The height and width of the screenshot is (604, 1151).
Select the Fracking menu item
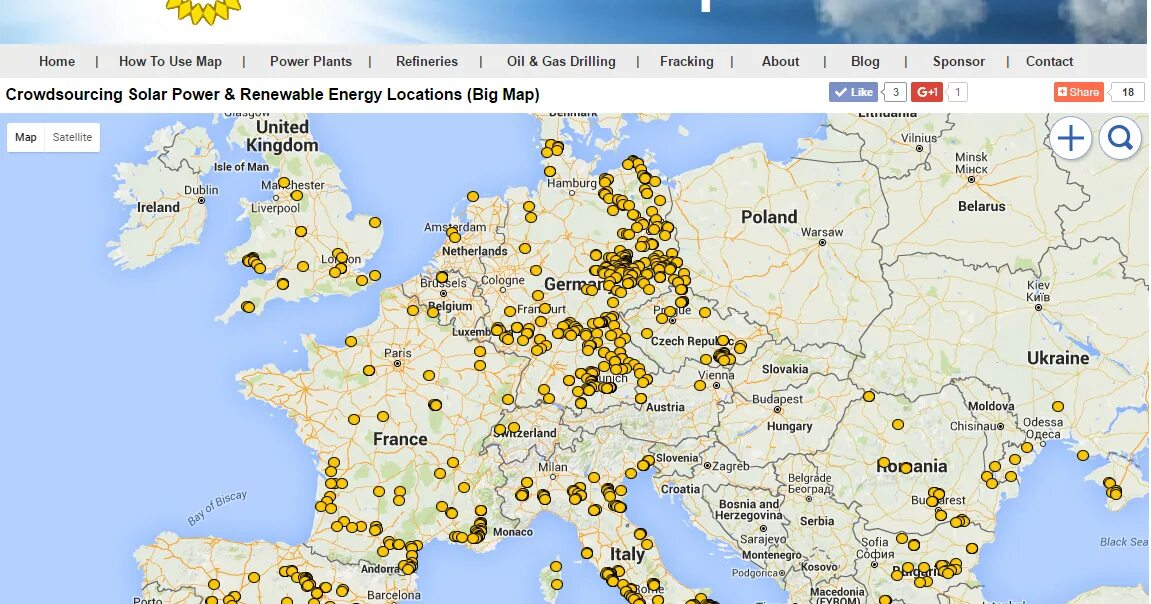pyautogui.click(x=686, y=62)
